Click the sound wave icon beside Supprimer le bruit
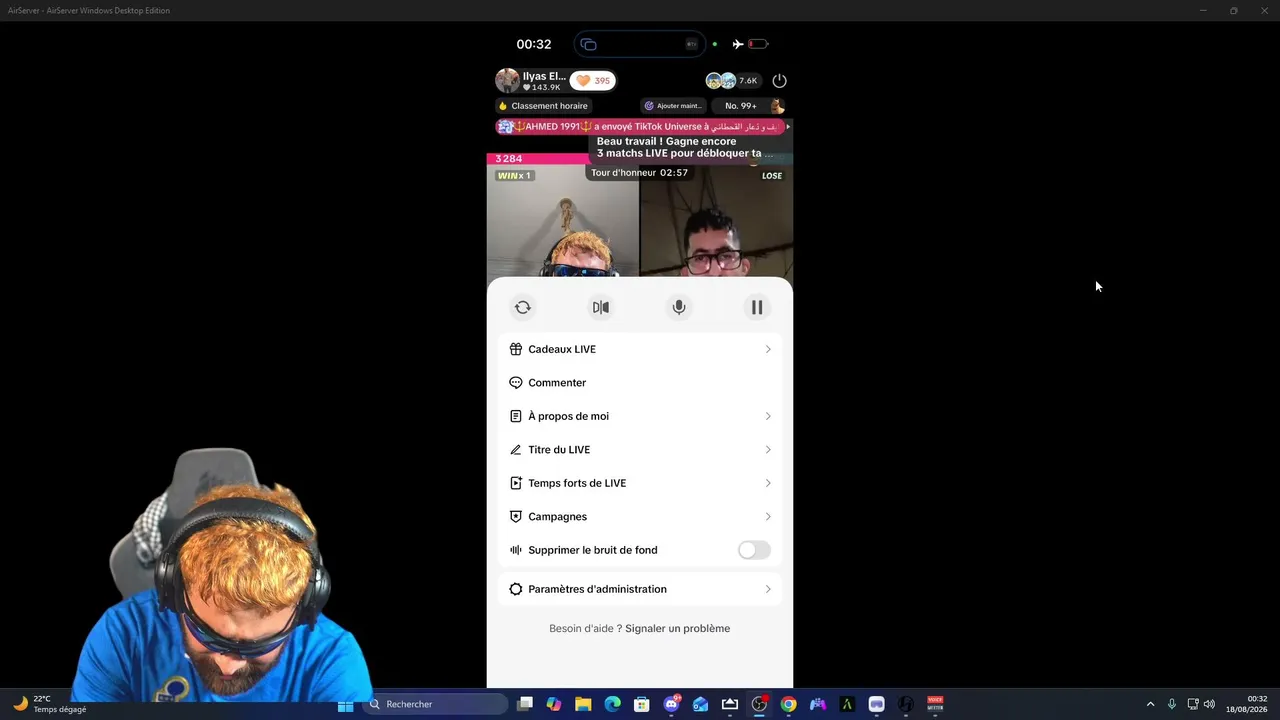This screenshot has height=720, width=1280. point(516,550)
